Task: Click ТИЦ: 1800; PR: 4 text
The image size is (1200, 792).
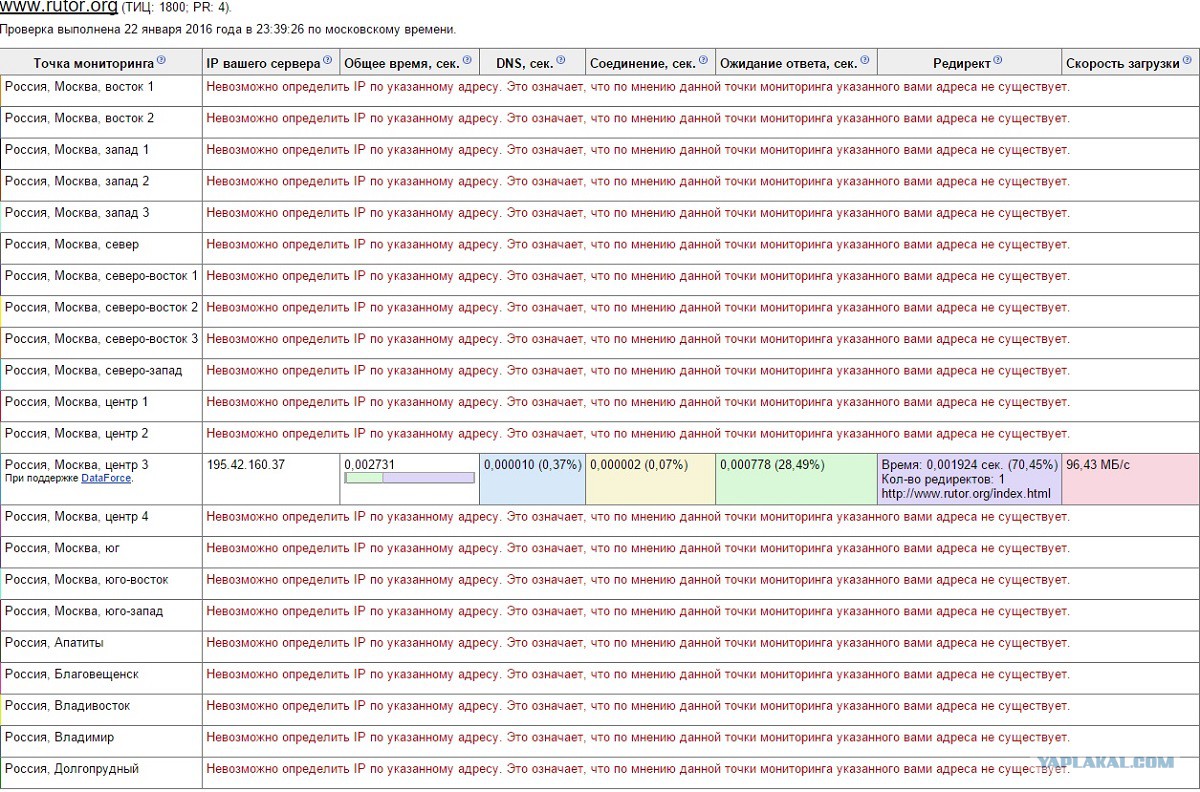Action: point(177,8)
